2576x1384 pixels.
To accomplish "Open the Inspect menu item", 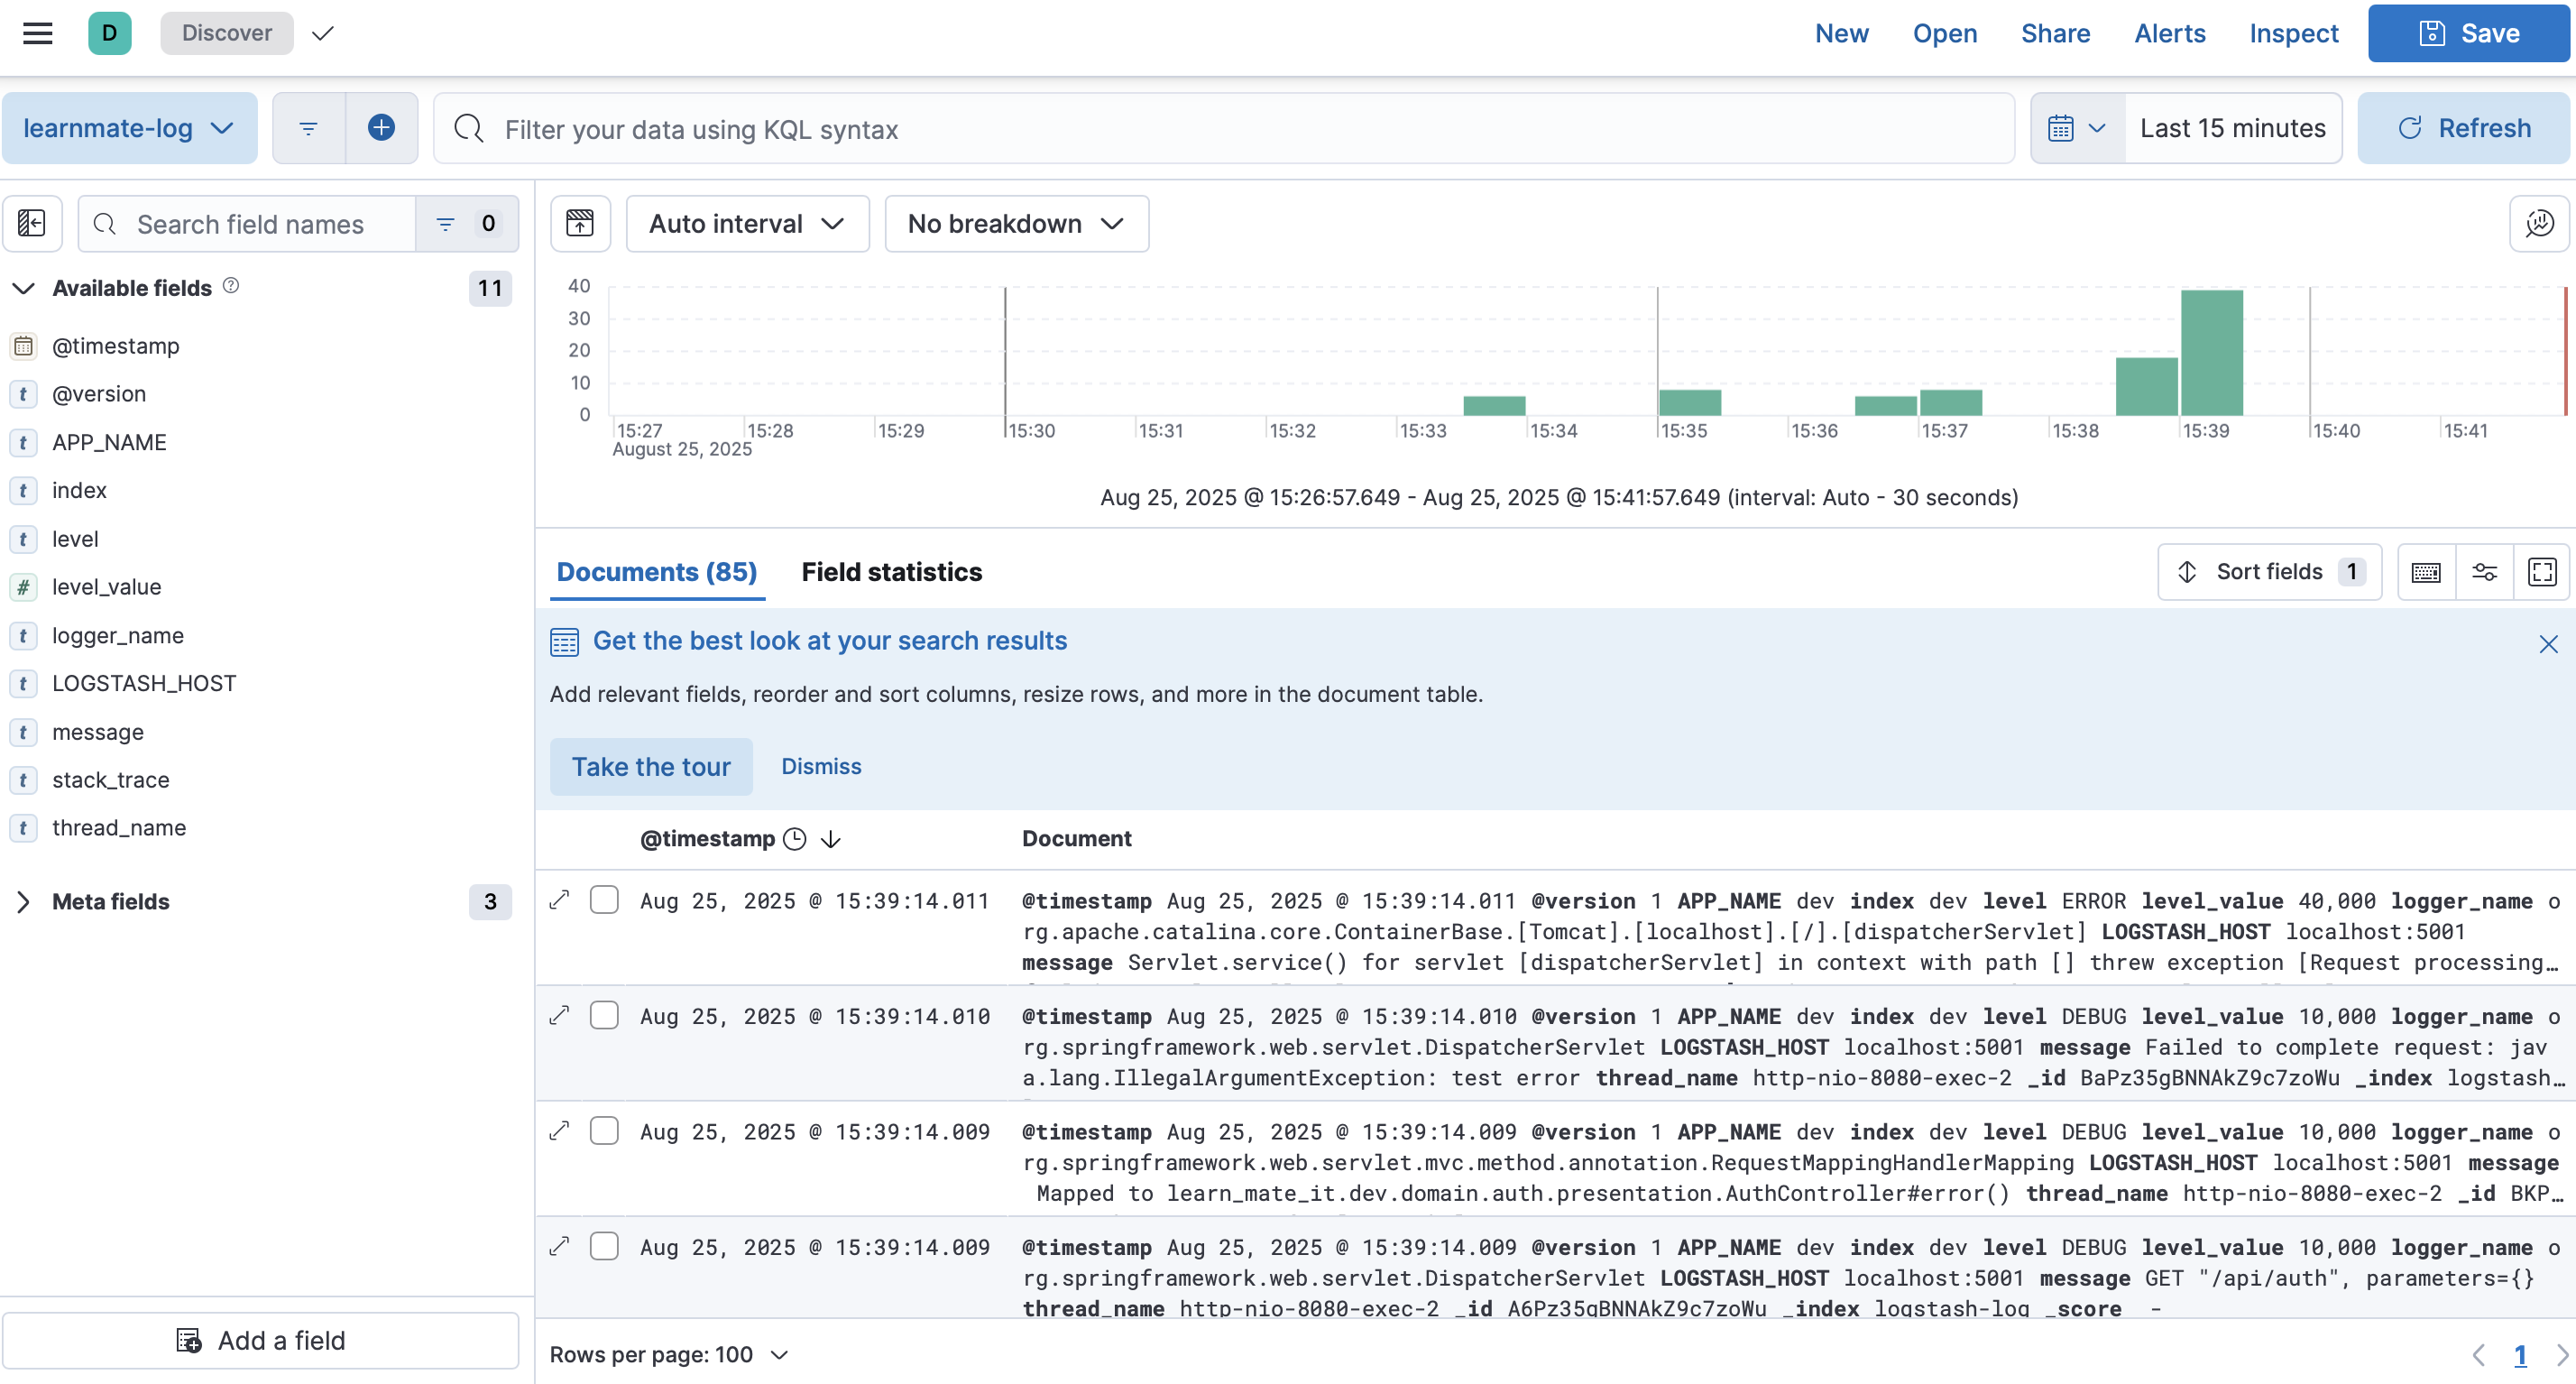I will click(2293, 33).
